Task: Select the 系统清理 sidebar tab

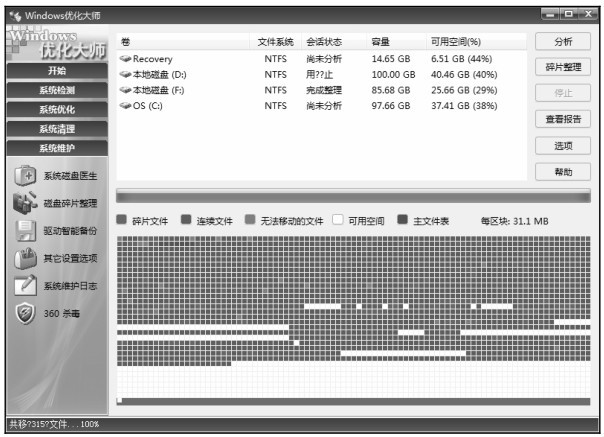Action: (57, 129)
